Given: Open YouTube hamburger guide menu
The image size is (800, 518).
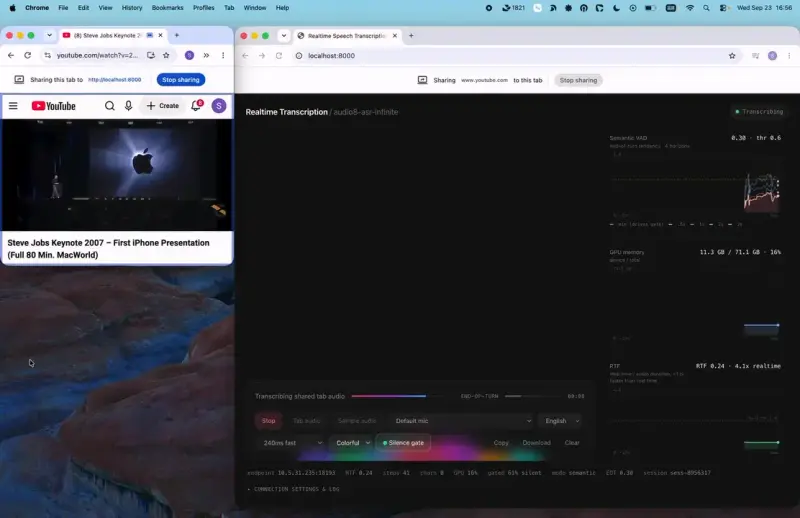Looking at the screenshot, I should pyautogui.click(x=13, y=106).
